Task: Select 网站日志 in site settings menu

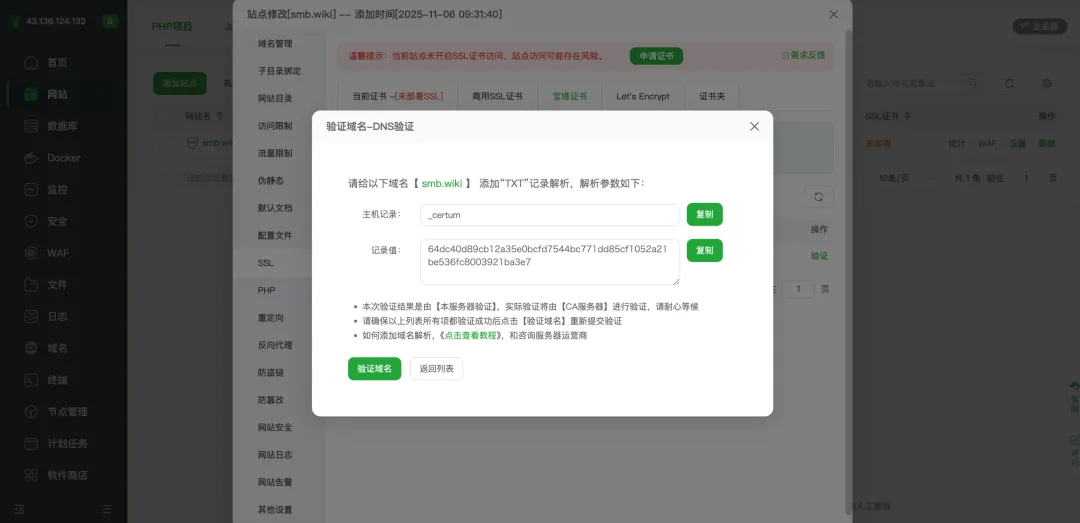Action: click(x=275, y=455)
